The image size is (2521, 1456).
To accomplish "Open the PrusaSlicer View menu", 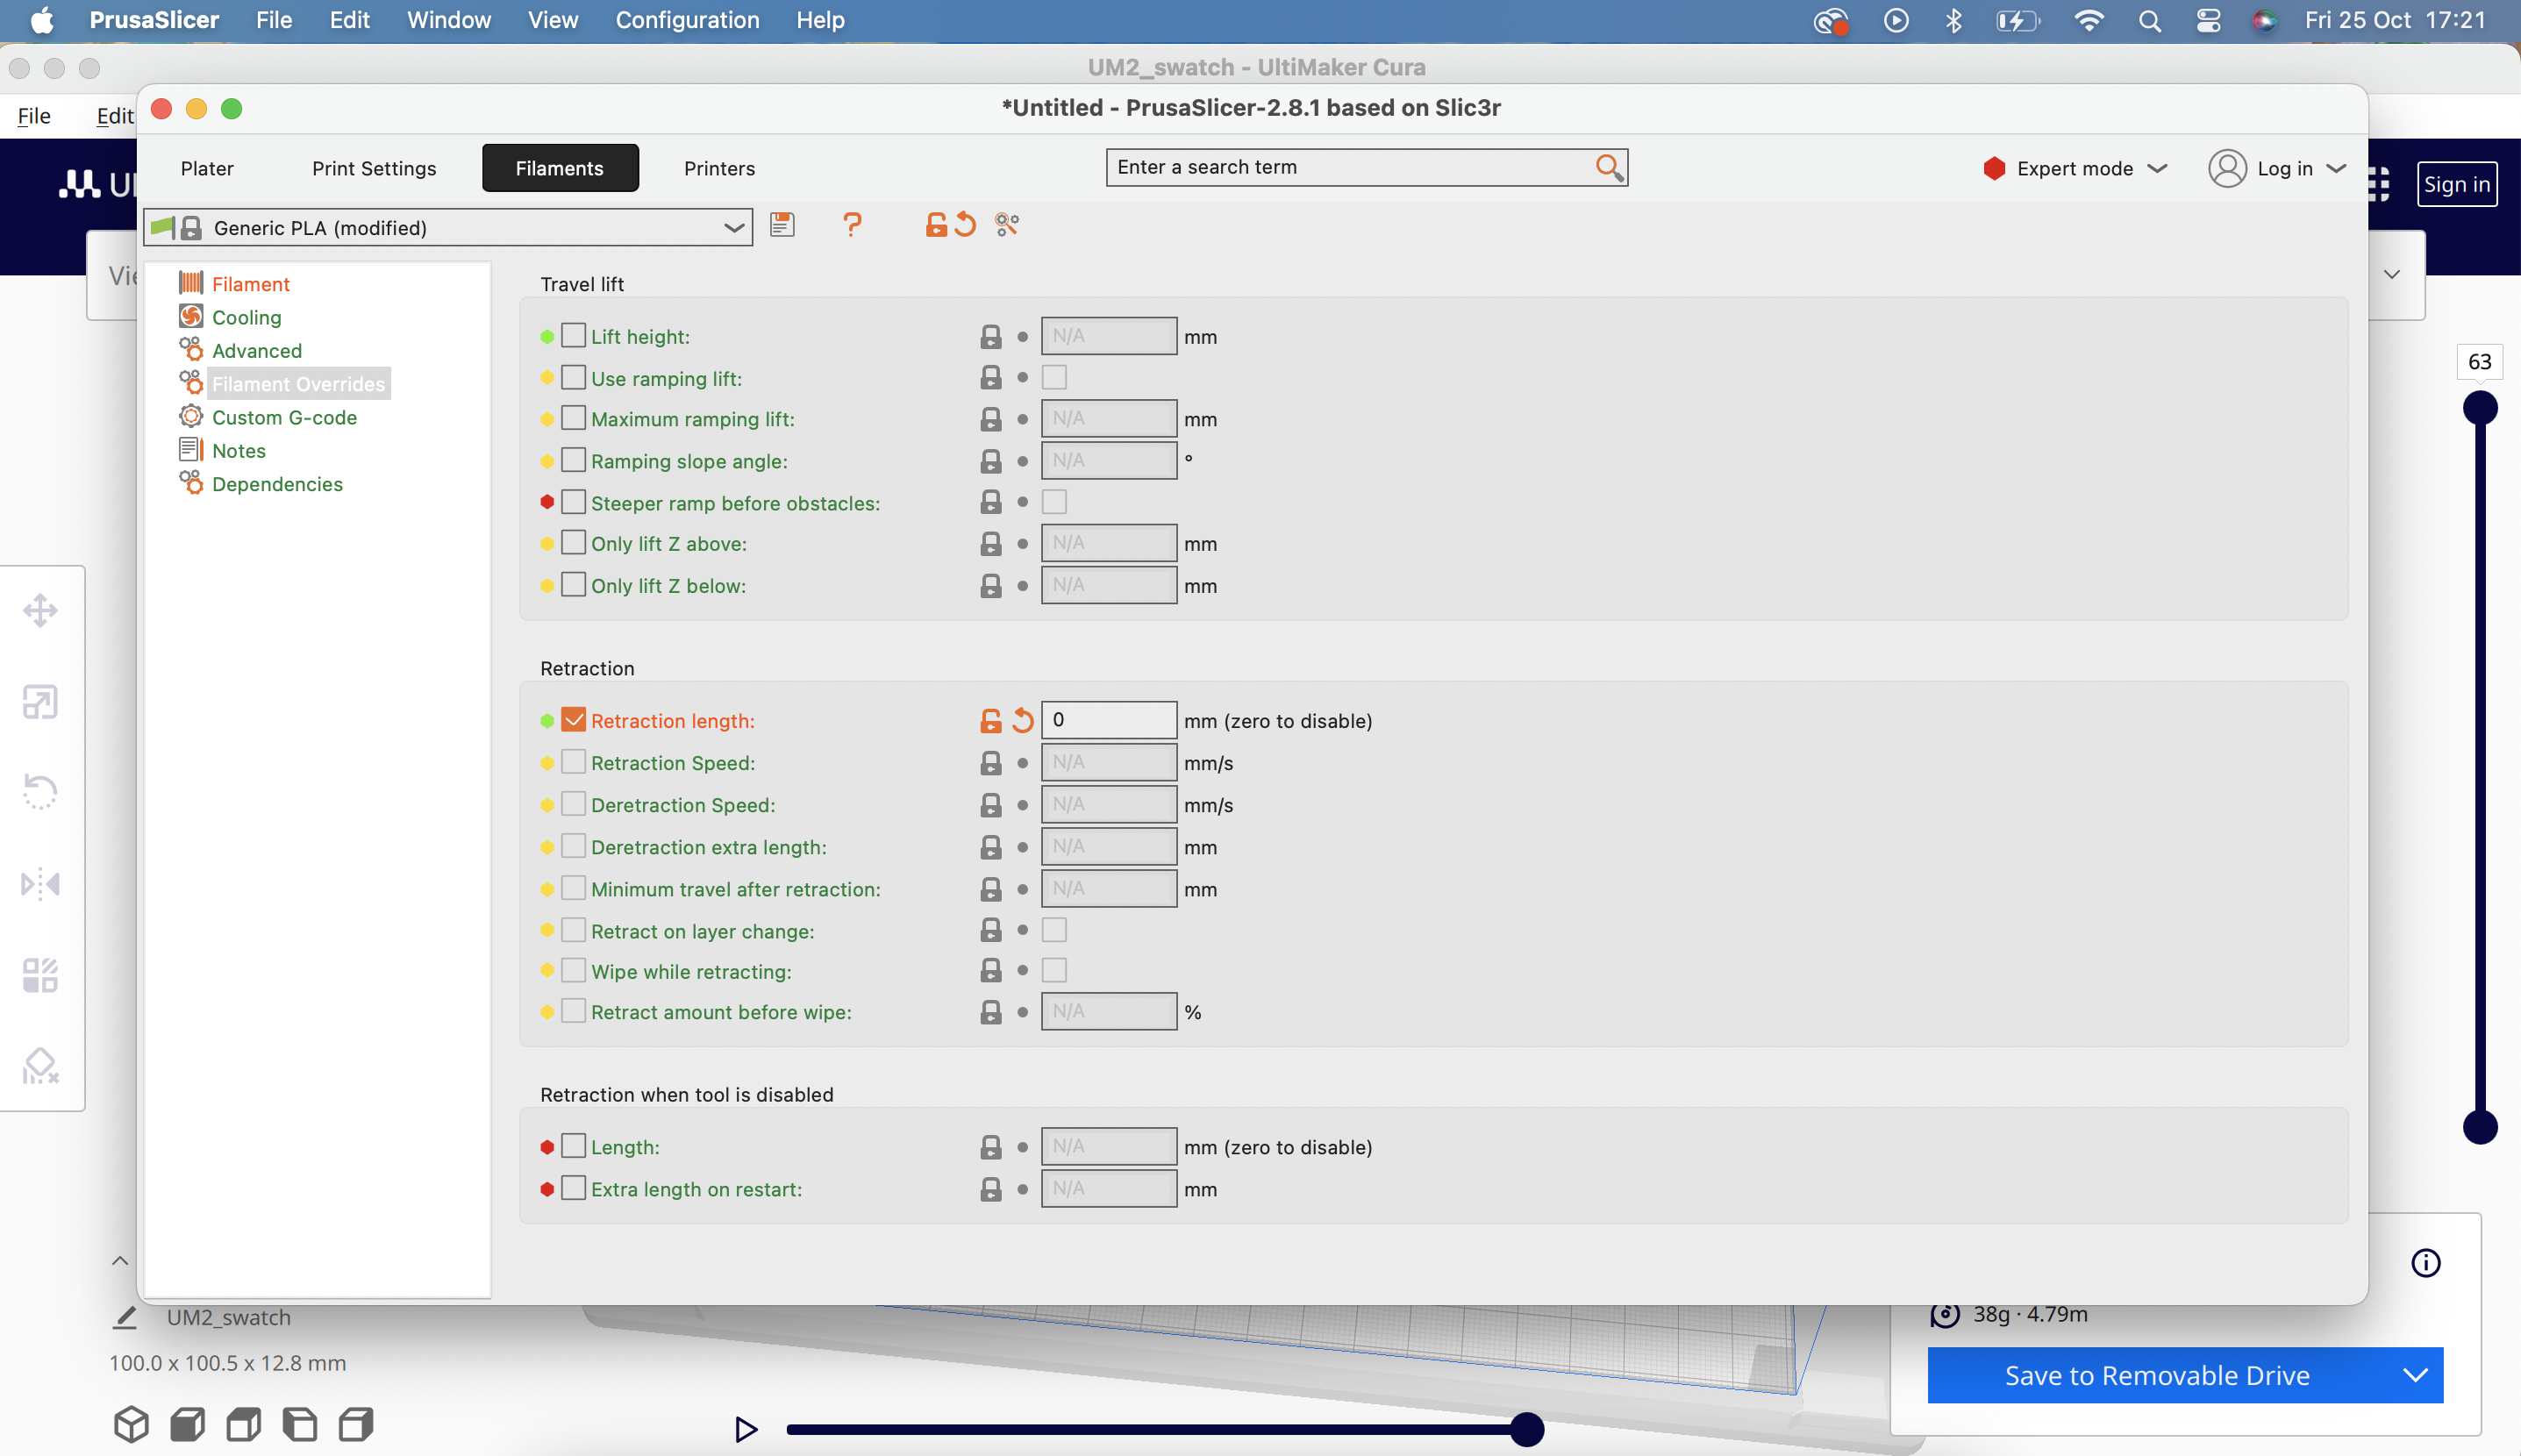I will pyautogui.click(x=553, y=20).
